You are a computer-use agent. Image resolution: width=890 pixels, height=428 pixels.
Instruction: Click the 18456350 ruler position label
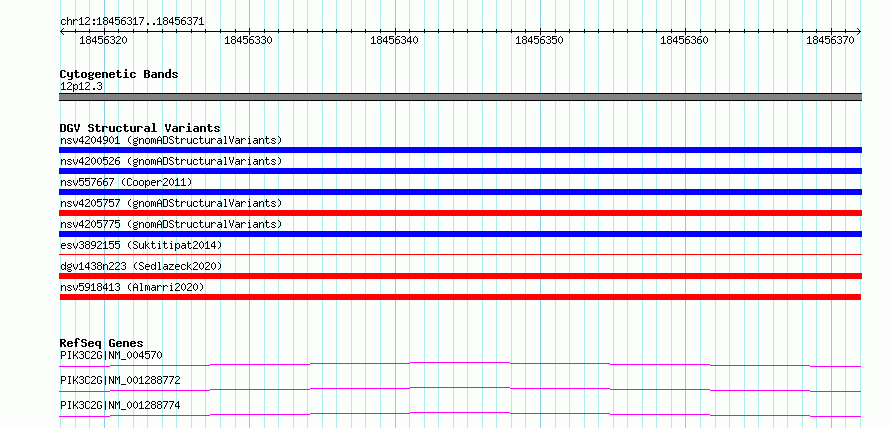(539, 40)
